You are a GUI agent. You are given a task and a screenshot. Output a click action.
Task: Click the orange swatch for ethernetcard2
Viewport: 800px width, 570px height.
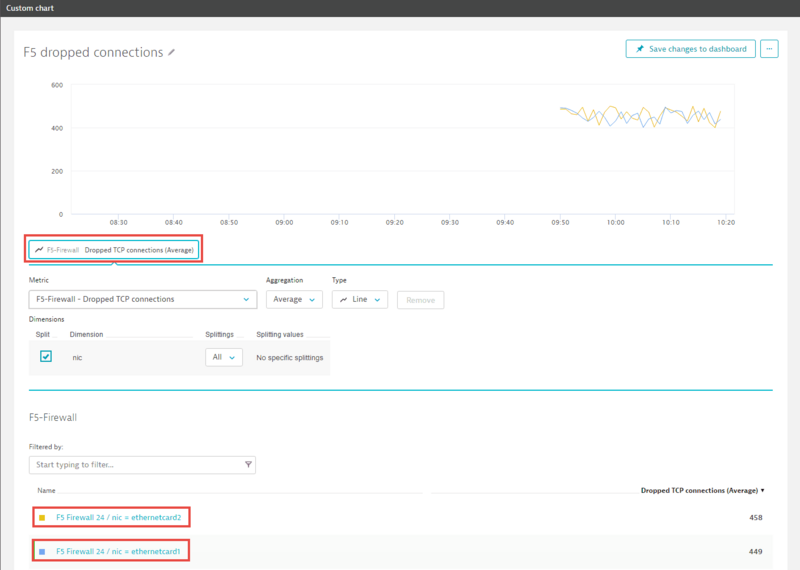[42, 518]
